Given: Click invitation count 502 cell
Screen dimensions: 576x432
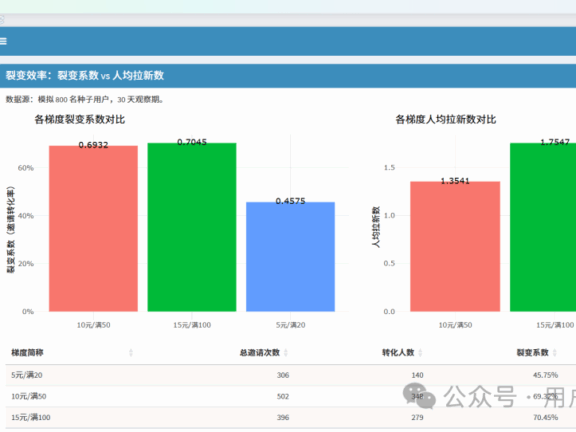Looking at the screenshot, I should [283, 396].
